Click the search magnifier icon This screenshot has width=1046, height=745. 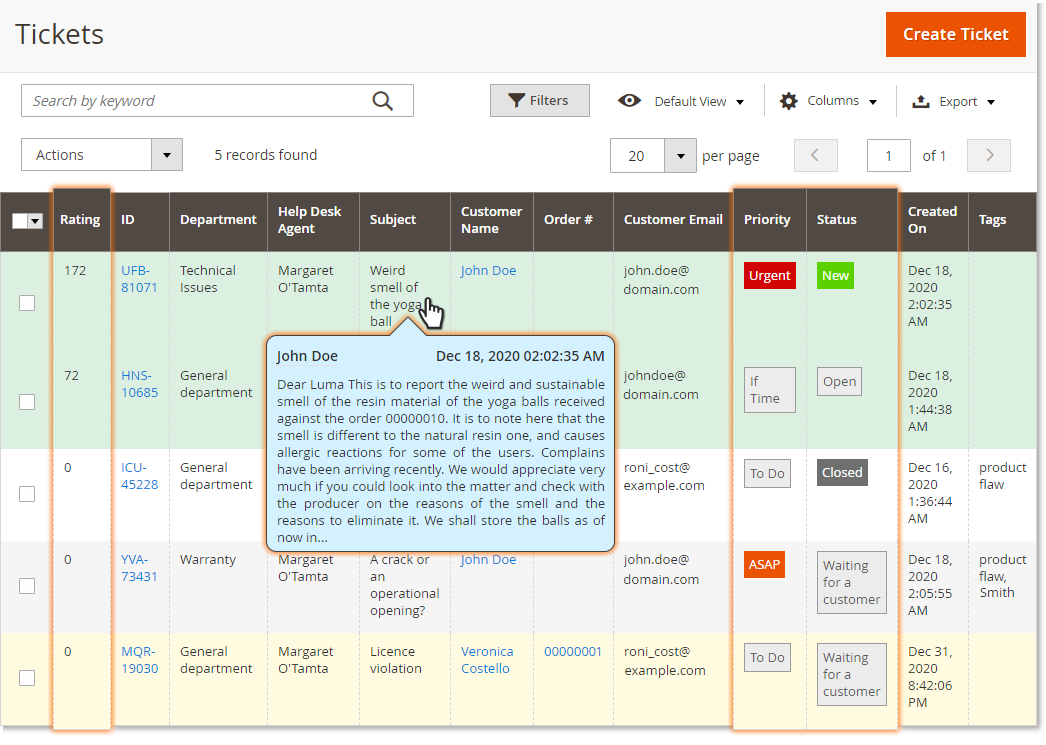[x=382, y=101]
